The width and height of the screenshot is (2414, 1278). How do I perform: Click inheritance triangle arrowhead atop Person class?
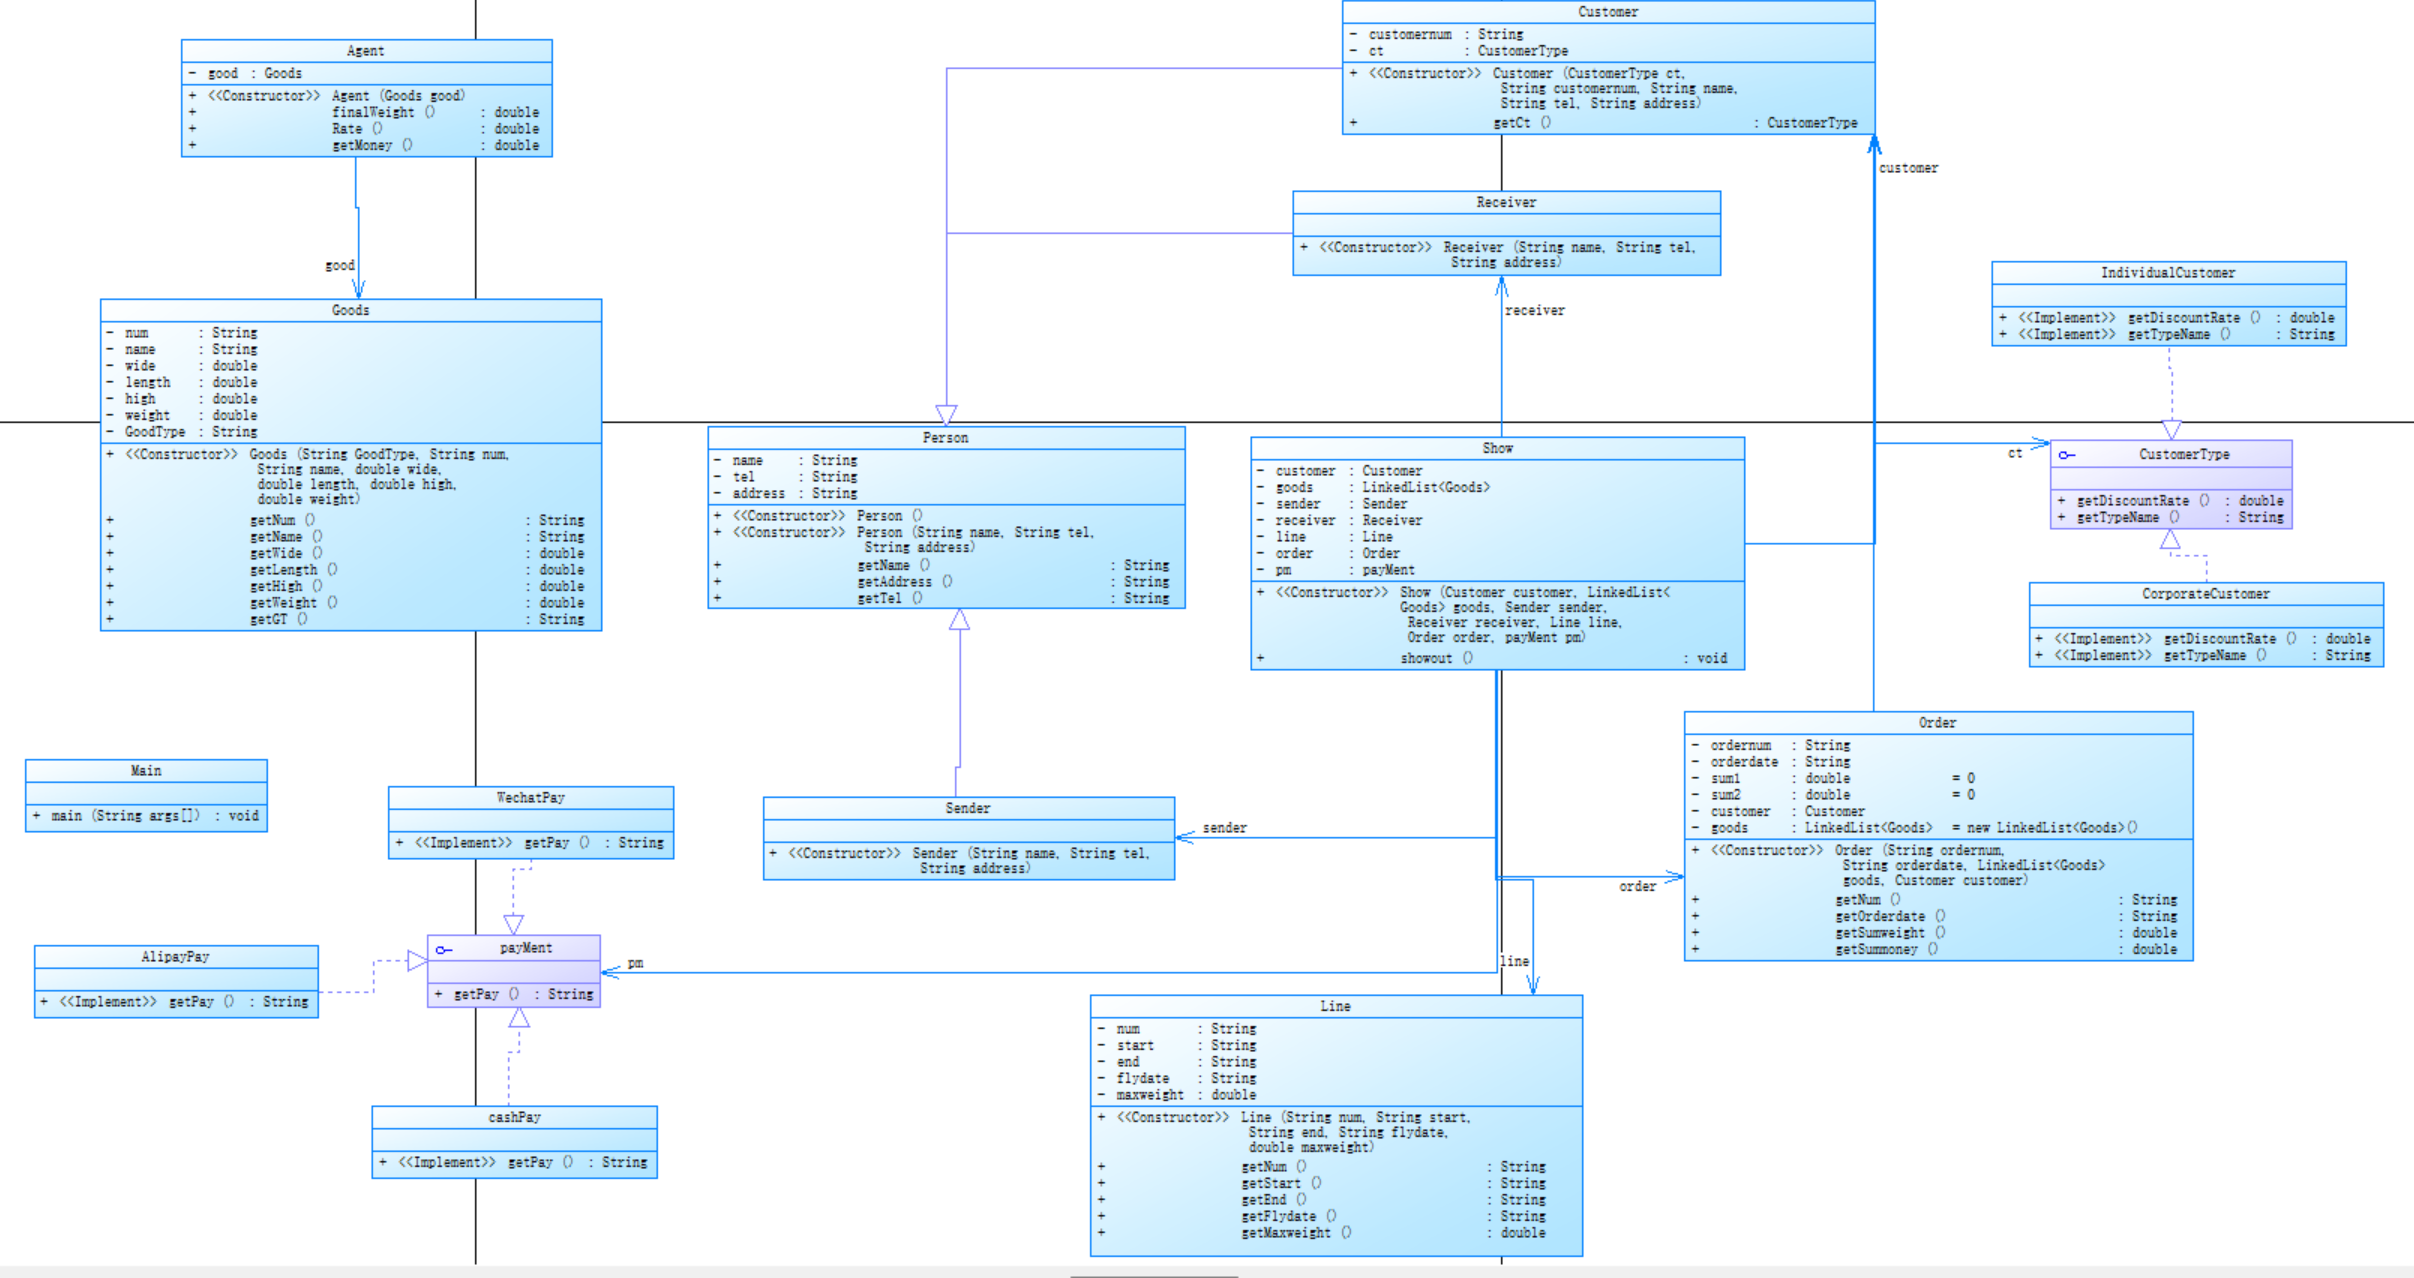coord(946,414)
